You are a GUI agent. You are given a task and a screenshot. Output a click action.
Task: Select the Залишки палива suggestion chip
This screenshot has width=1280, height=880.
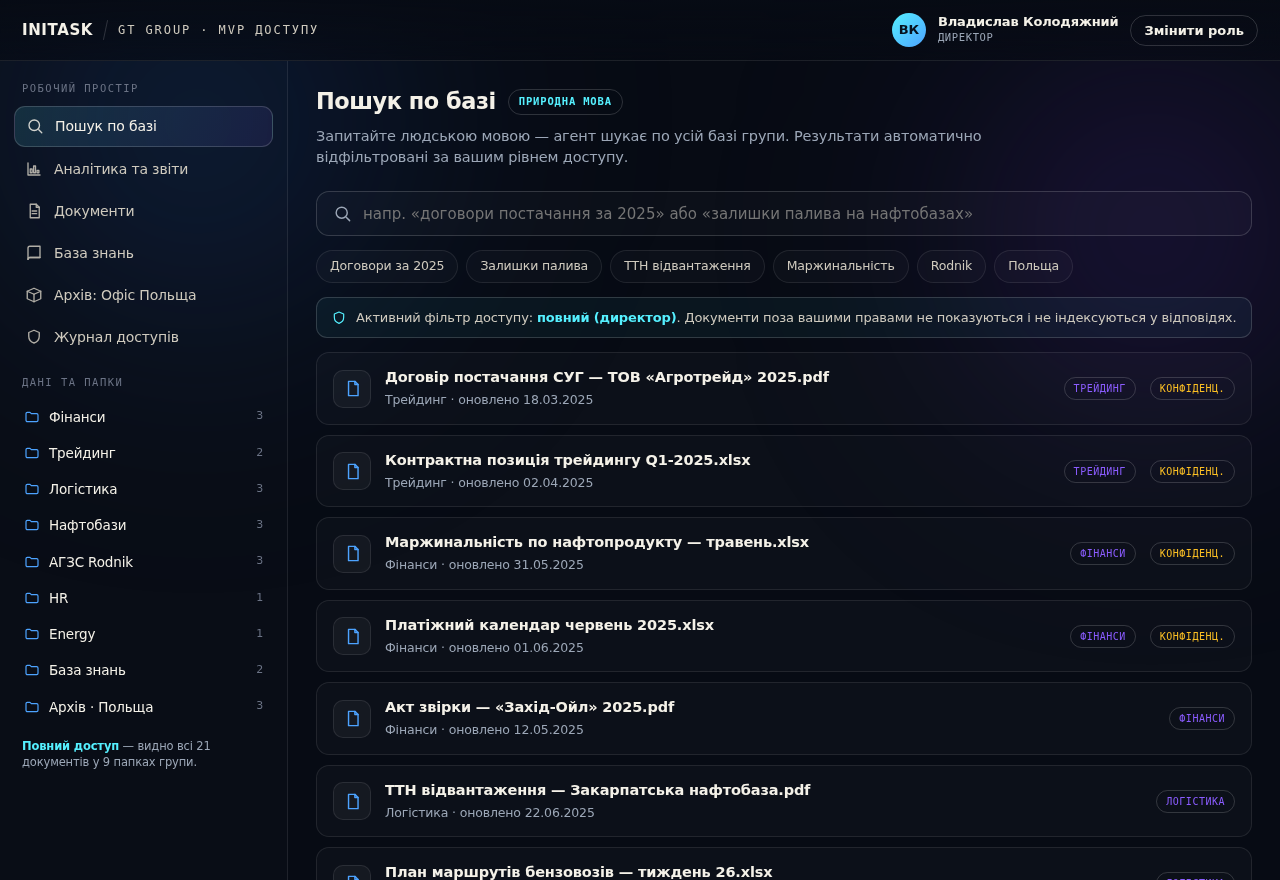tap(534, 266)
